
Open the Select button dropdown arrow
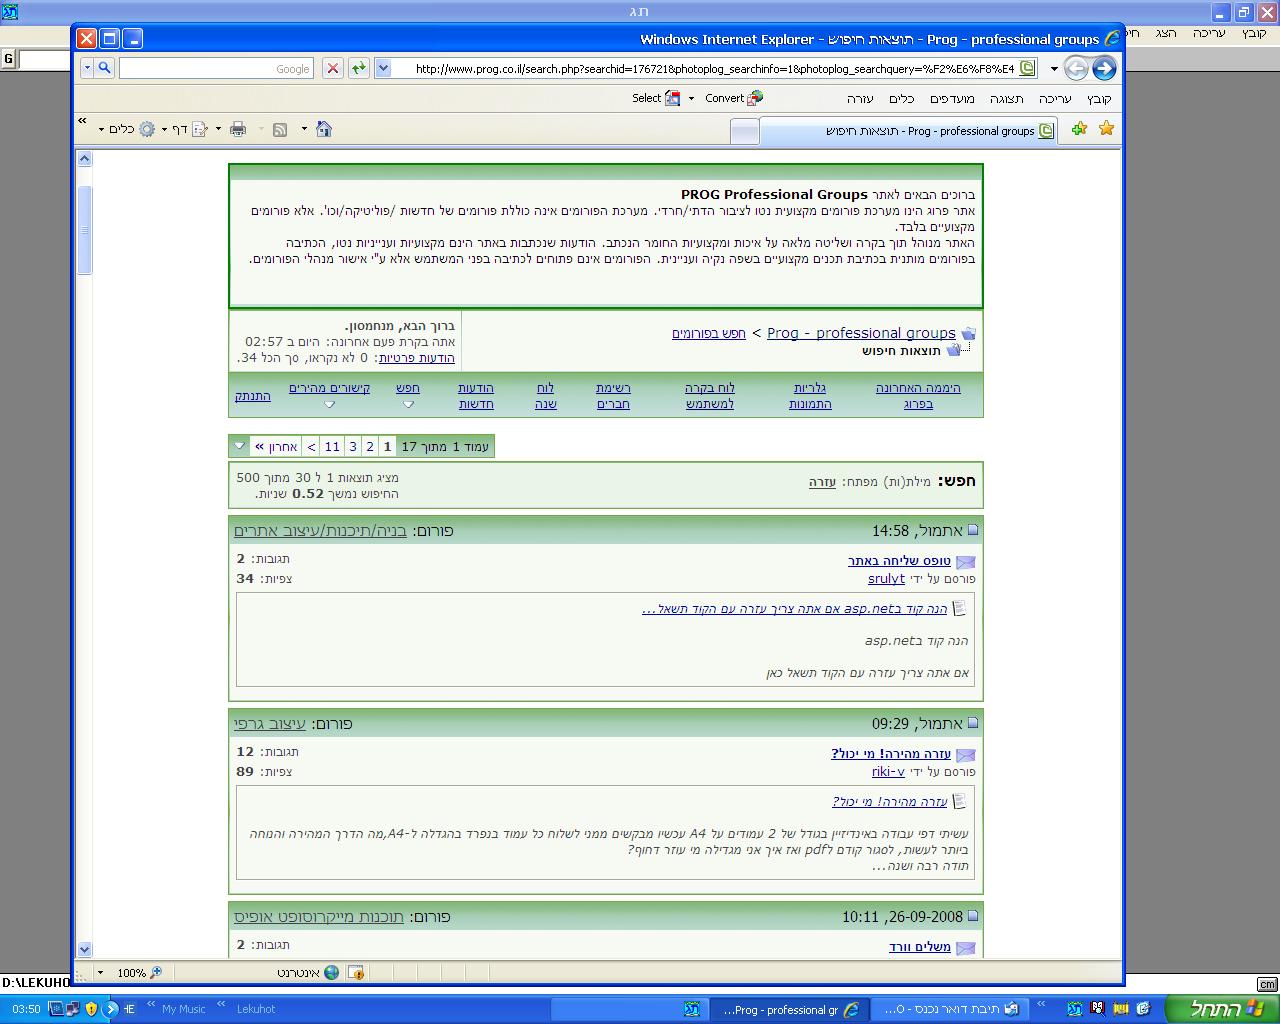coord(691,98)
